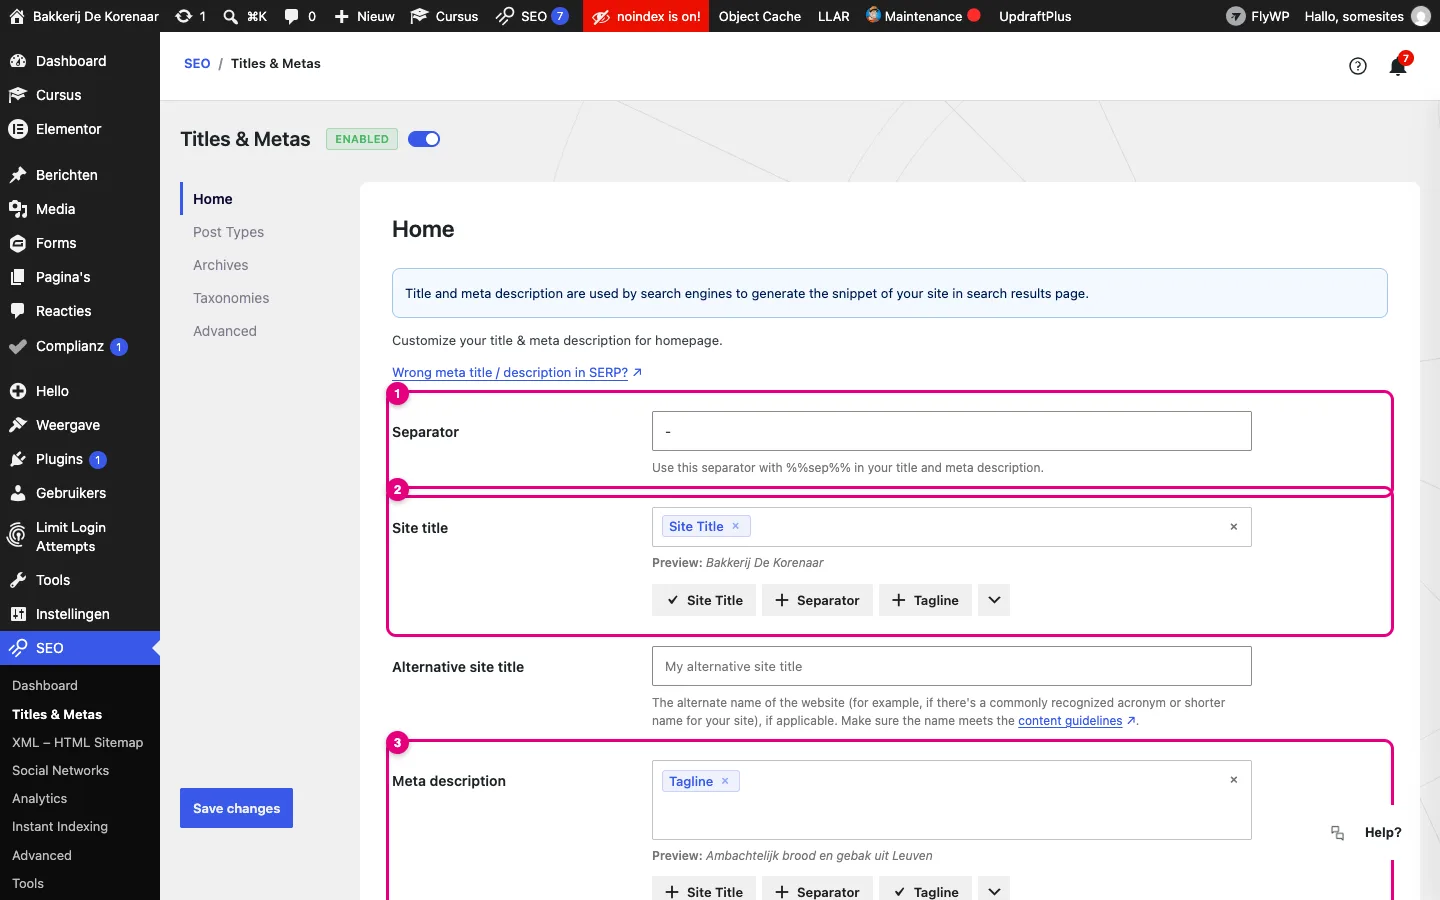The width and height of the screenshot is (1440, 900).
Task: Open the Elementor sidebar menu icon
Action: pyautogui.click(x=17, y=129)
